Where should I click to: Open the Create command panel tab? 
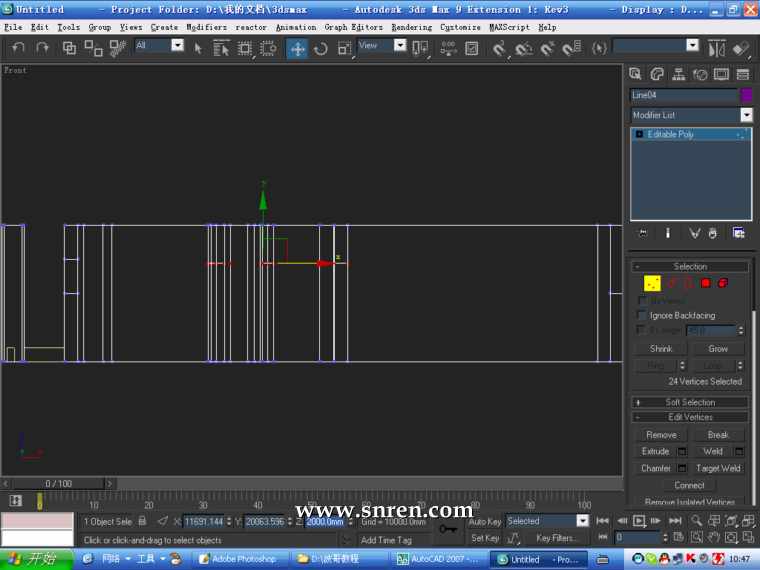635,74
